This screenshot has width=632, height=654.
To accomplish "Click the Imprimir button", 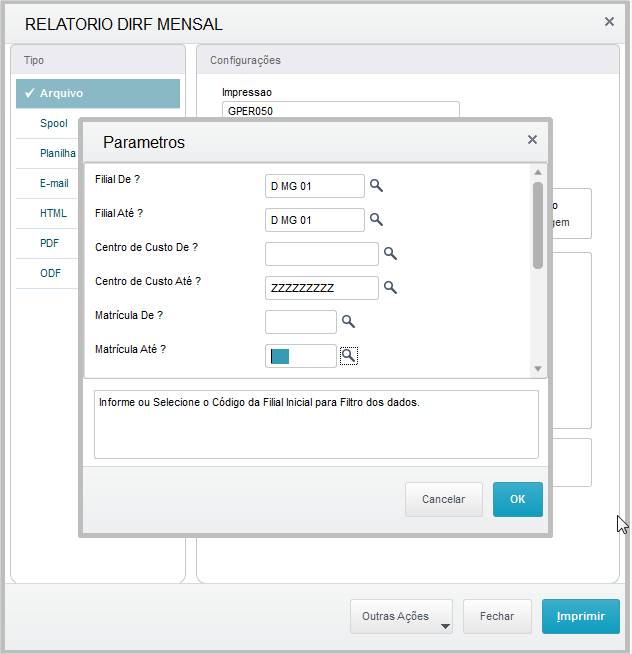I will pyautogui.click(x=581, y=616).
